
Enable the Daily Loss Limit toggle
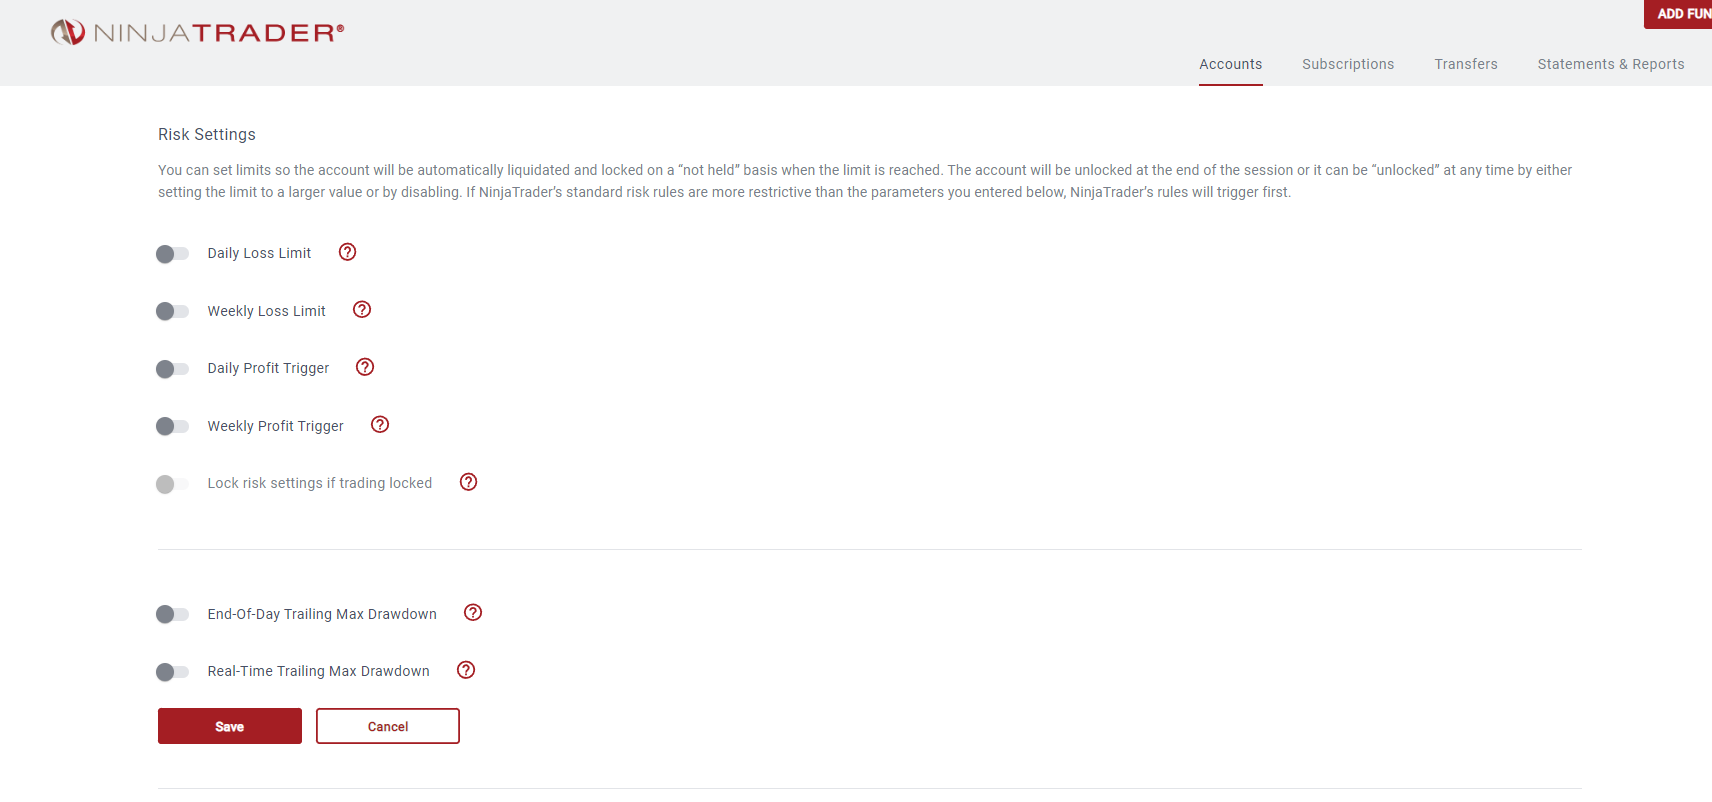[x=172, y=254]
